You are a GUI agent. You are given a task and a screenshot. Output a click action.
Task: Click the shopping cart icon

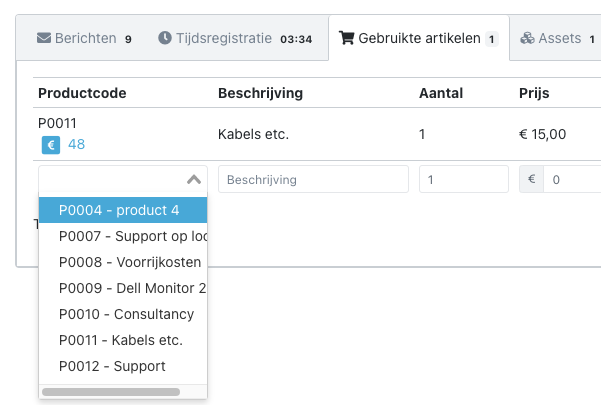click(346, 38)
